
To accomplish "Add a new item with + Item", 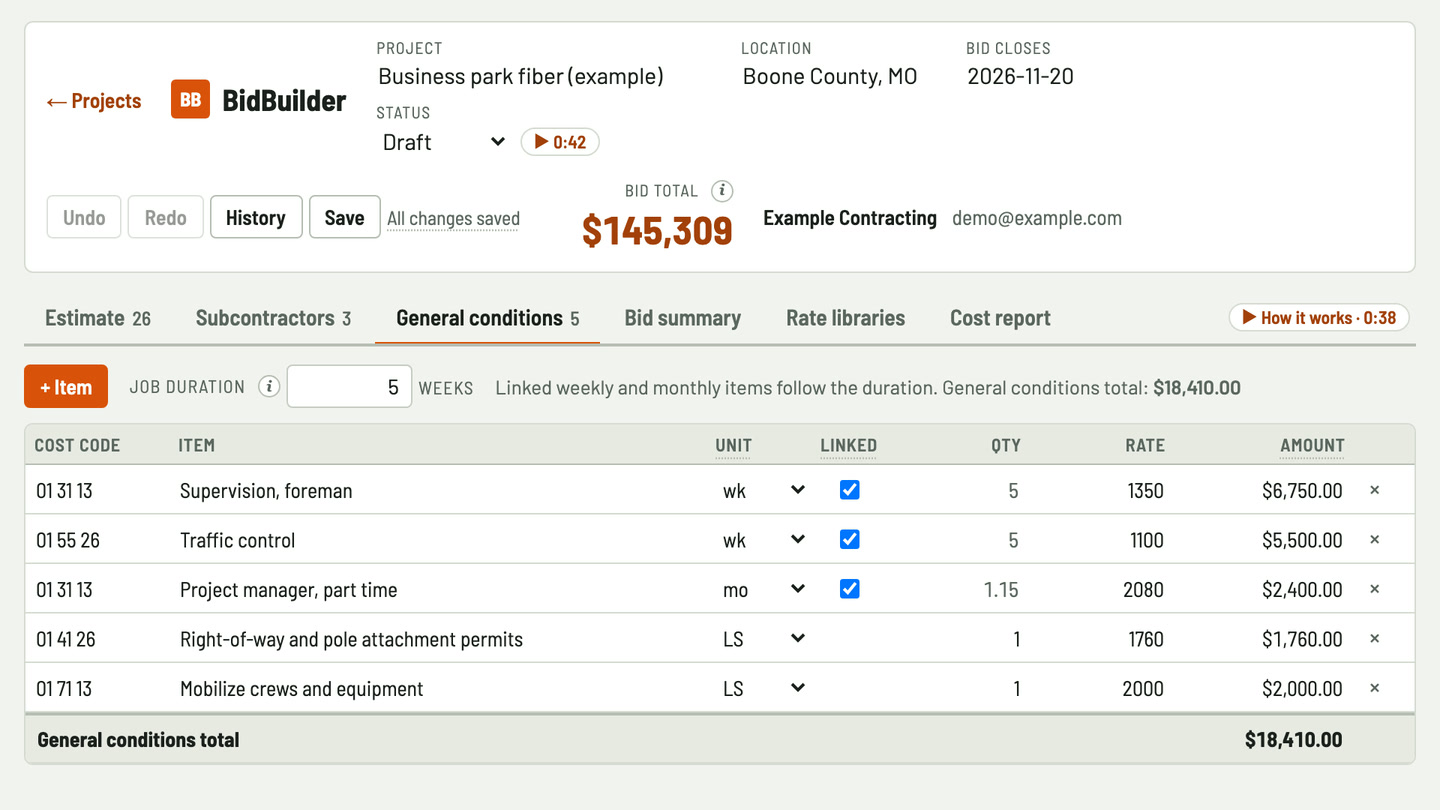I will [x=66, y=387].
